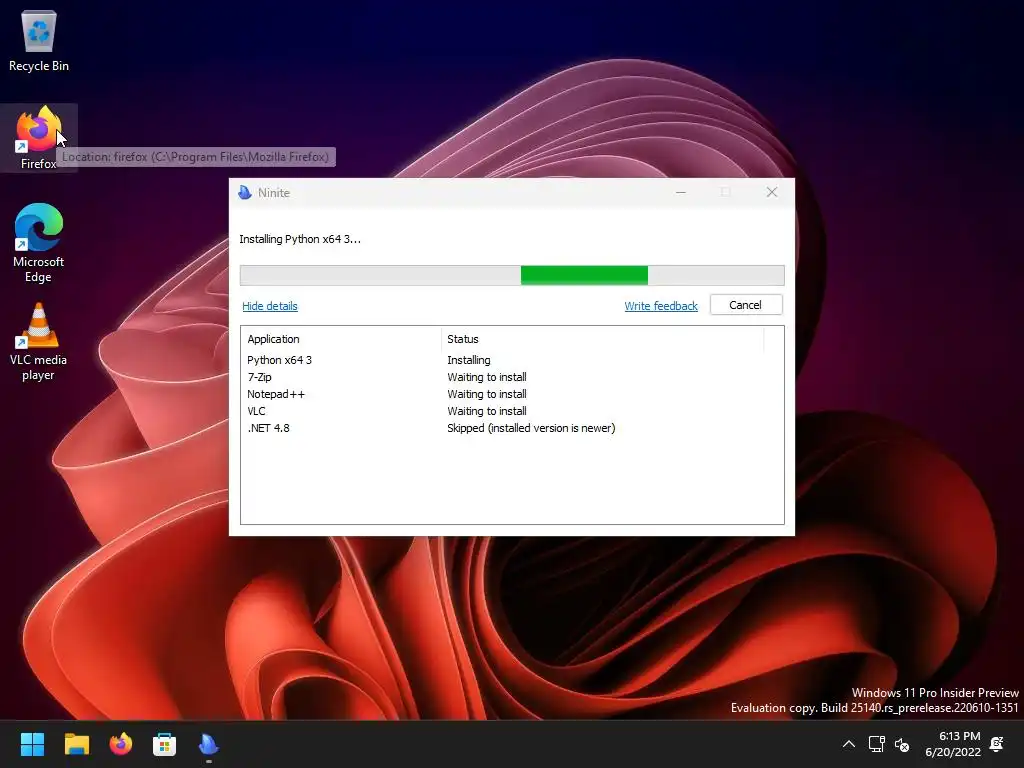
Task: Select the Microsoft Edge desktop shortcut
Action: tap(39, 243)
